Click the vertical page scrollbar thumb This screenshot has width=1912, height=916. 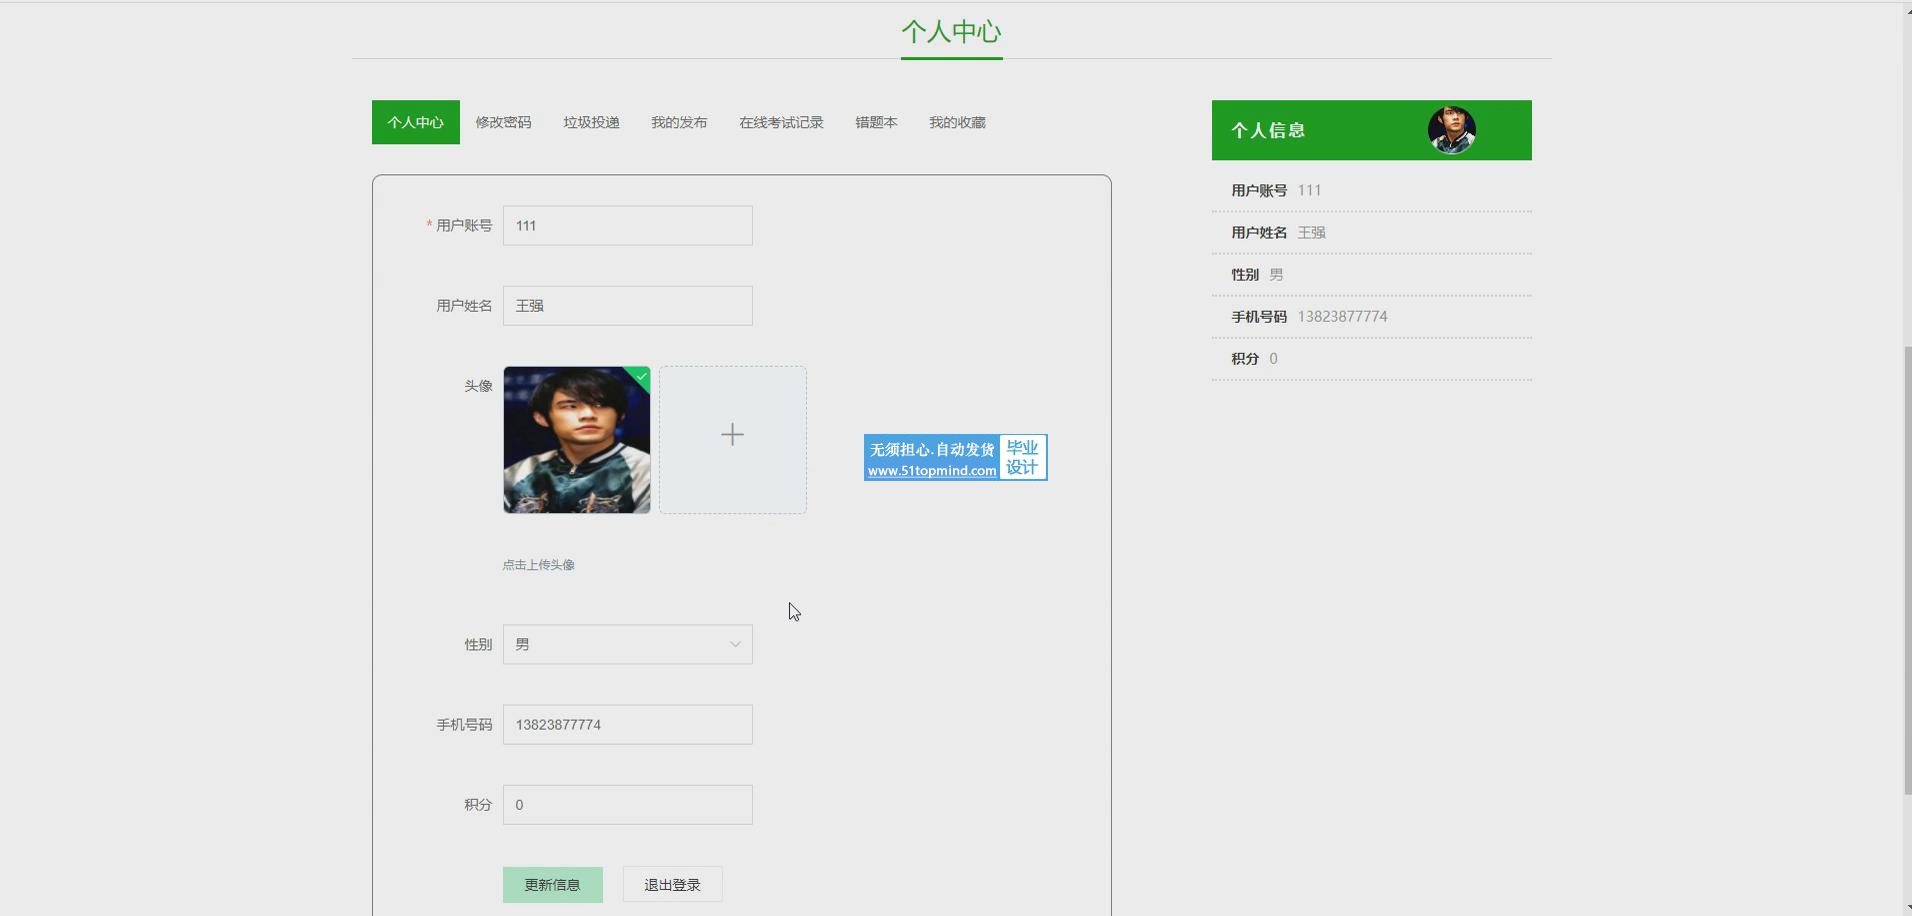[1907, 570]
